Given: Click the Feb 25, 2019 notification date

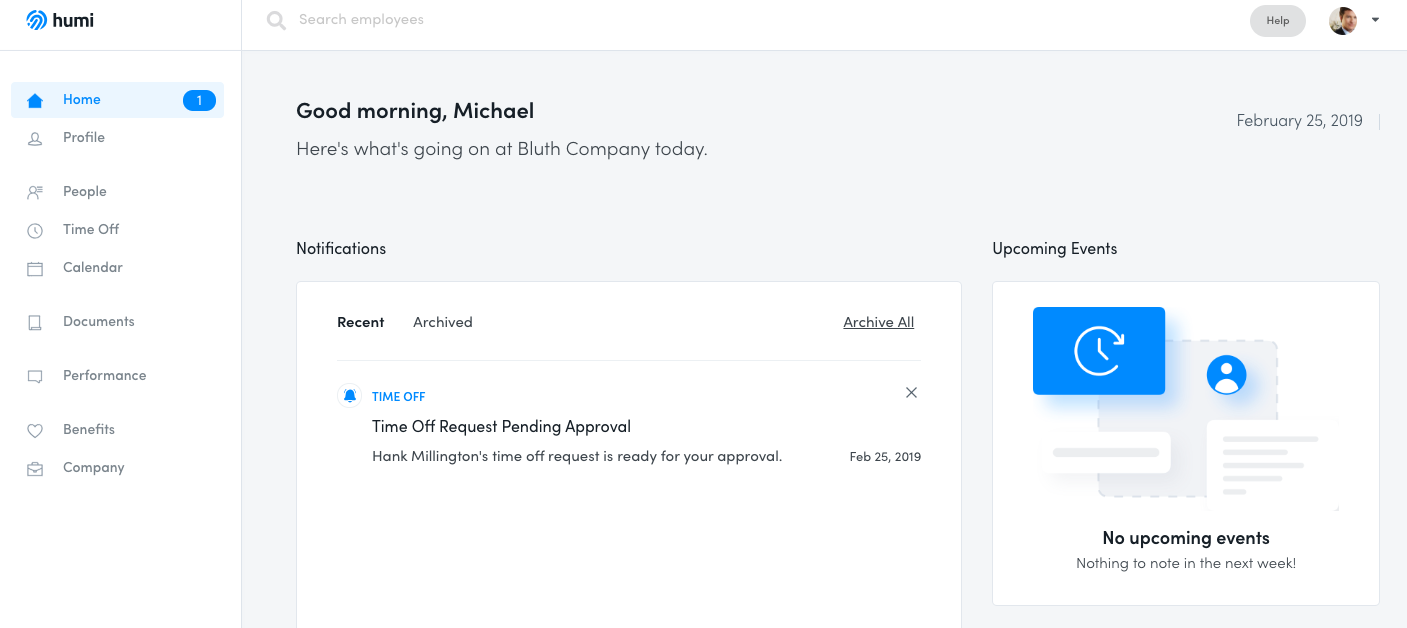Looking at the screenshot, I should pyautogui.click(x=885, y=457).
